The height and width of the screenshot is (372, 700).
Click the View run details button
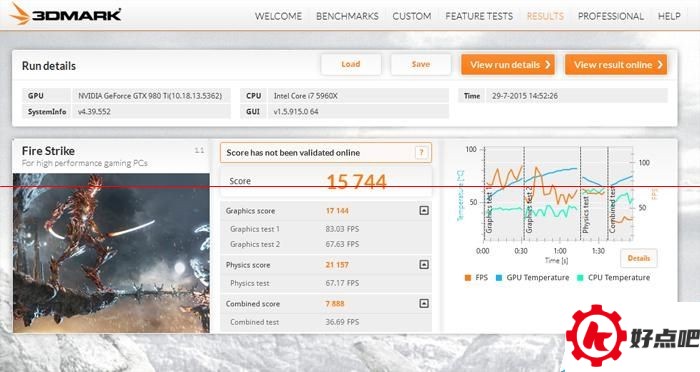coord(508,65)
